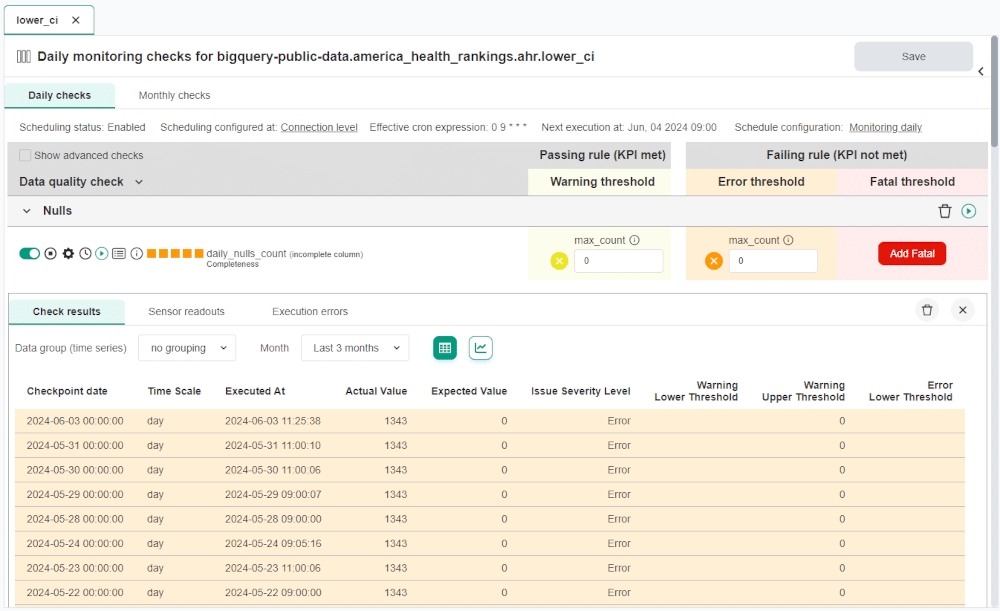Collapse the Nulls category section
1000x611 pixels.
click(x=27, y=211)
